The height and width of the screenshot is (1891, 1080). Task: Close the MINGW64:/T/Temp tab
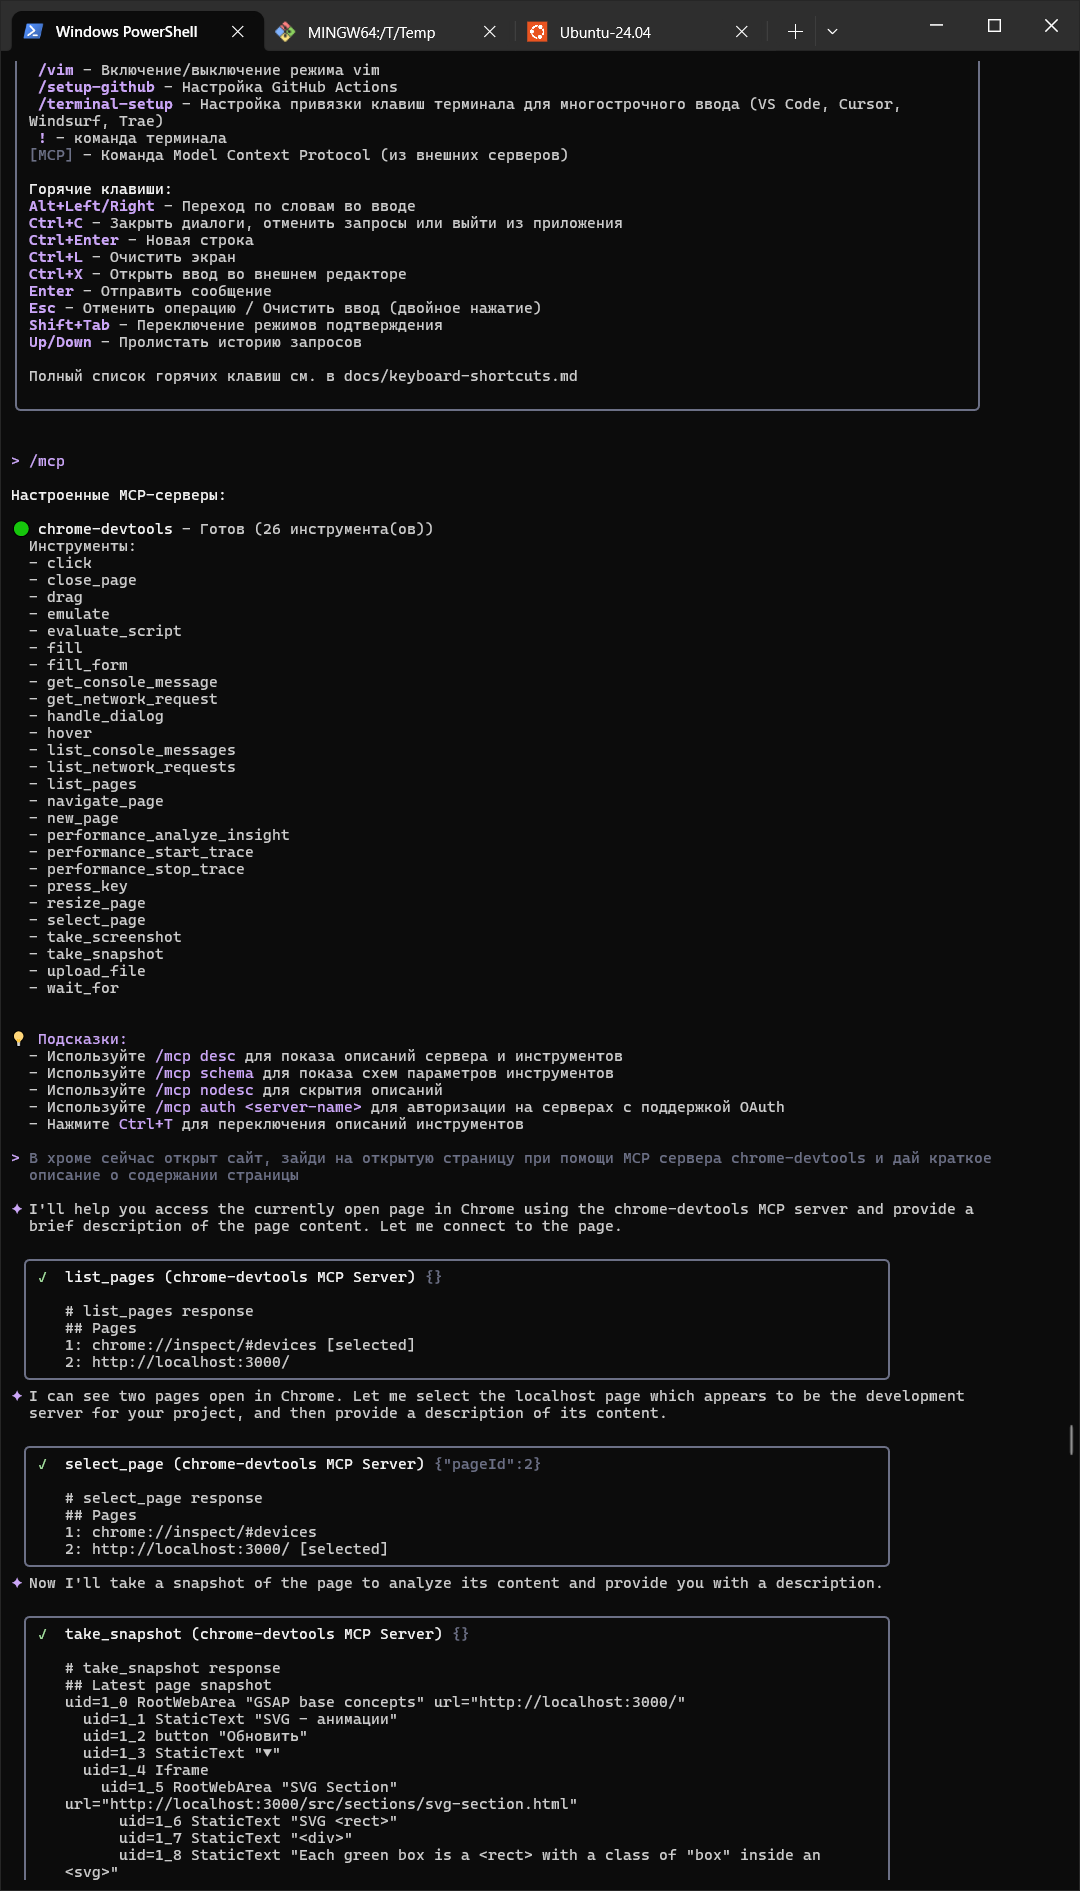(x=490, y=32)
